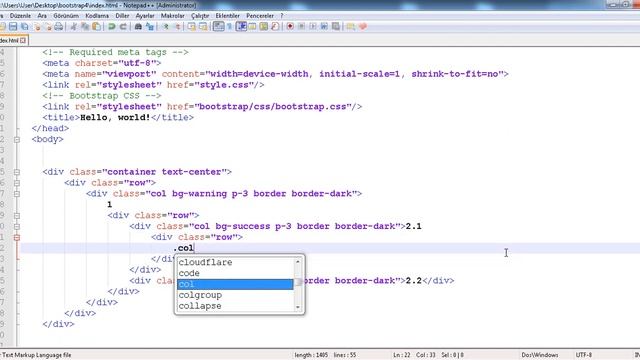The image size is (640, 360).
Task: Click the Save file toolbar icon
Action: click(x=13, y=27)
